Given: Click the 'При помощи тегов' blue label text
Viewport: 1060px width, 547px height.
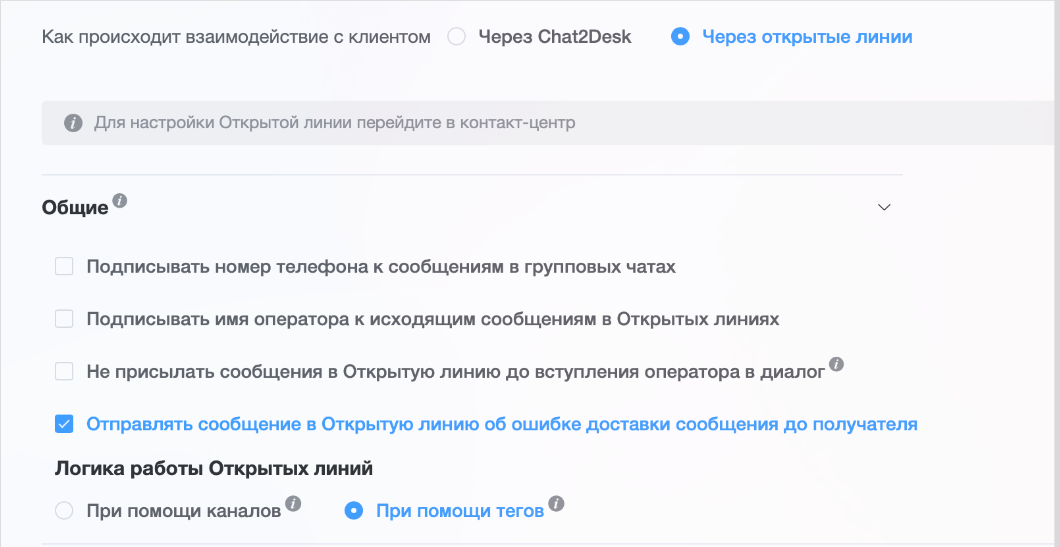Looking at the screenshot, I should coord(459,511).
